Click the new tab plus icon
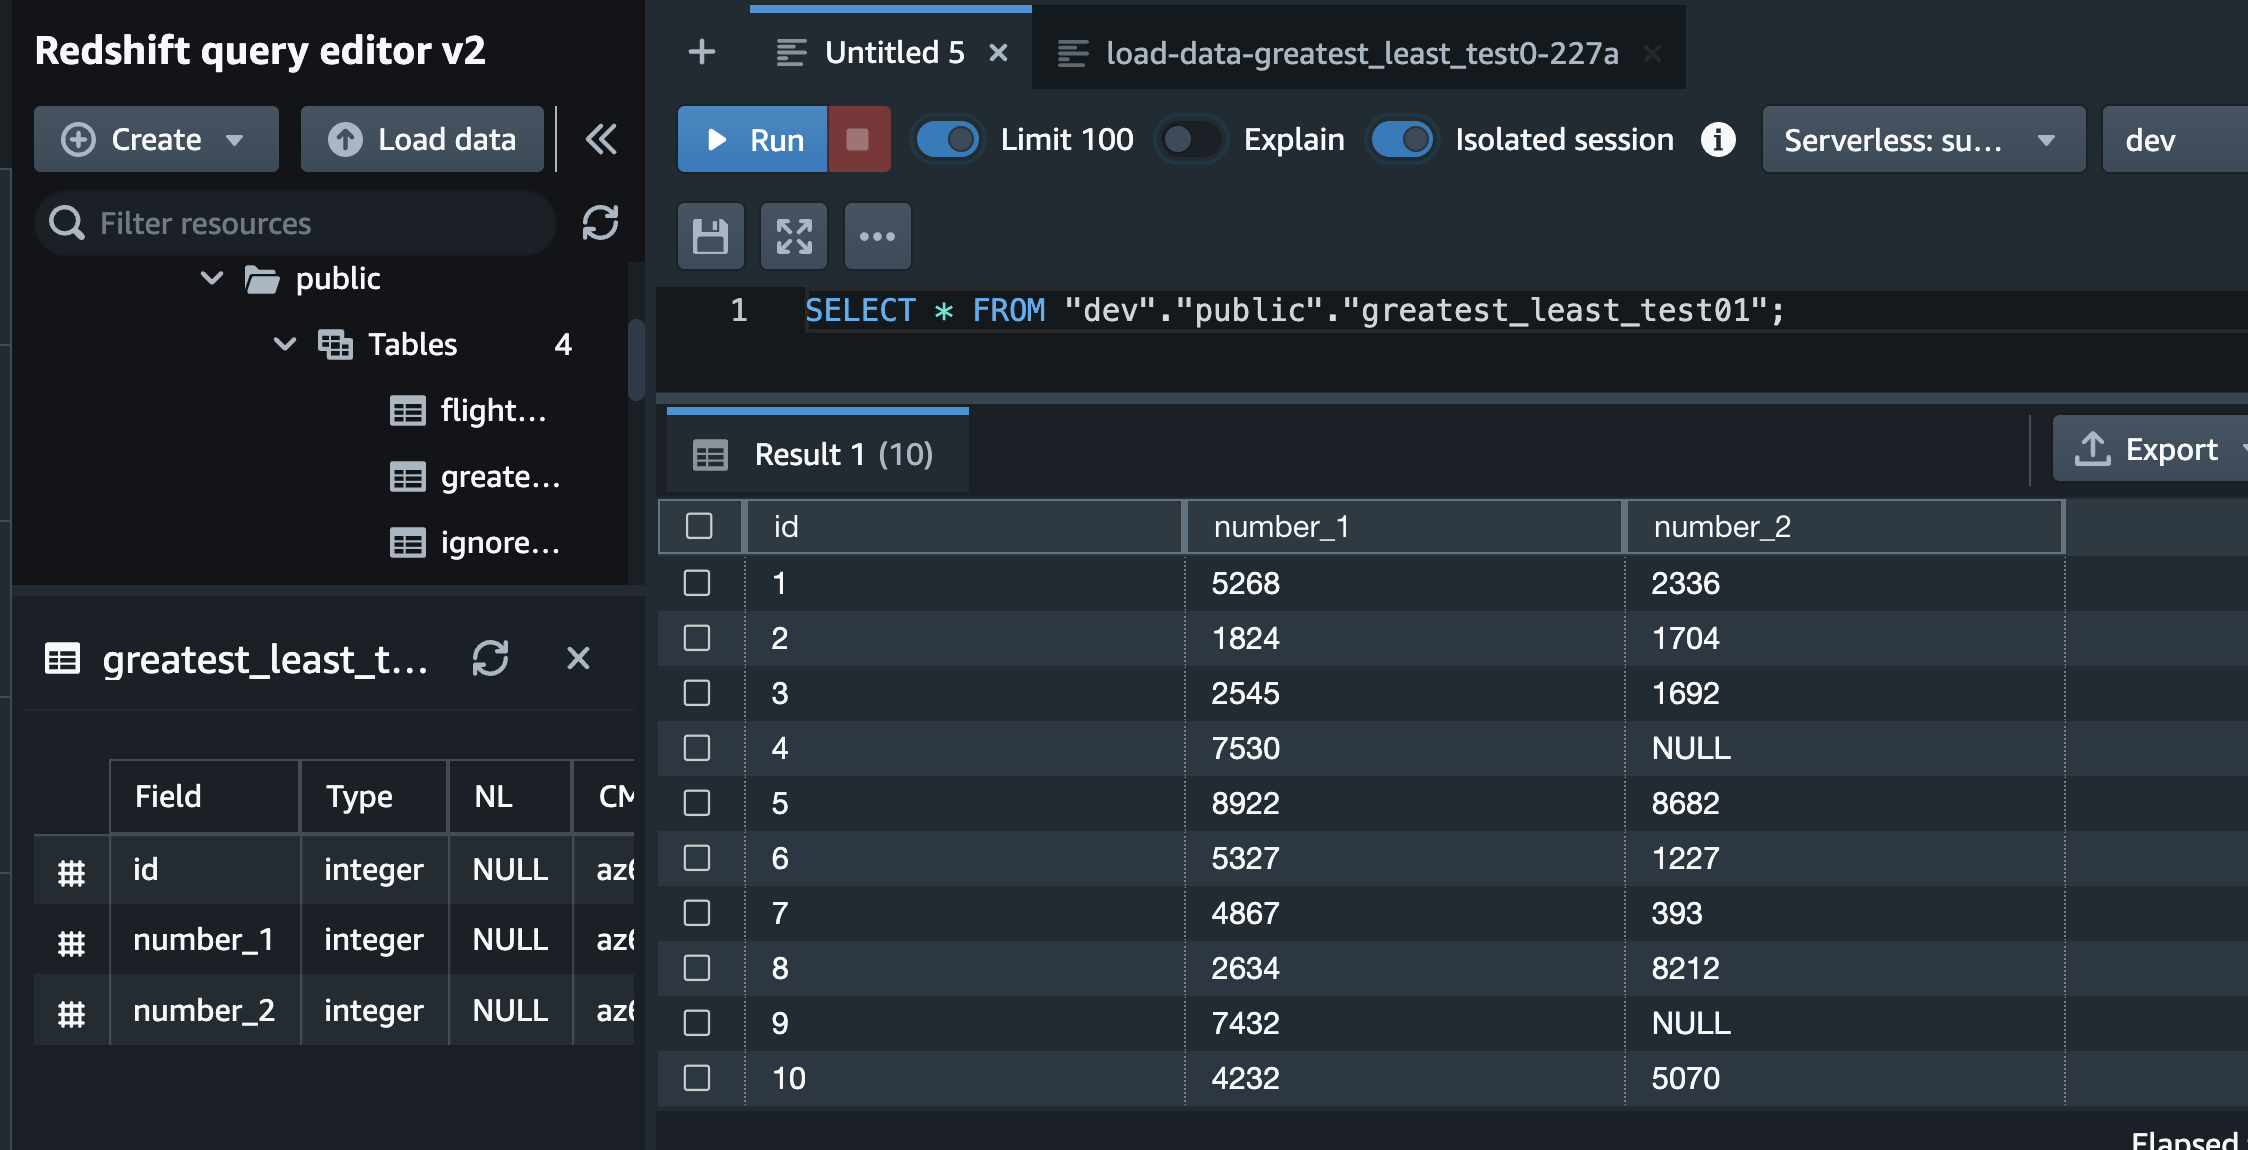The width and height of the screenshot is (2248, 1150). click(702, 52)
